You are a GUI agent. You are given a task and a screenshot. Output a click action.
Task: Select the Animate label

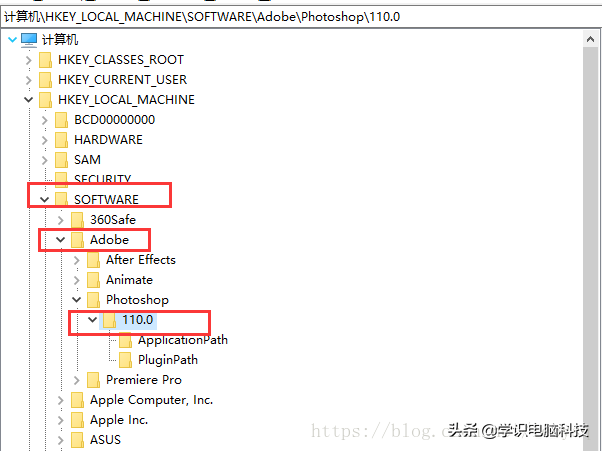(x=129, y=280)
